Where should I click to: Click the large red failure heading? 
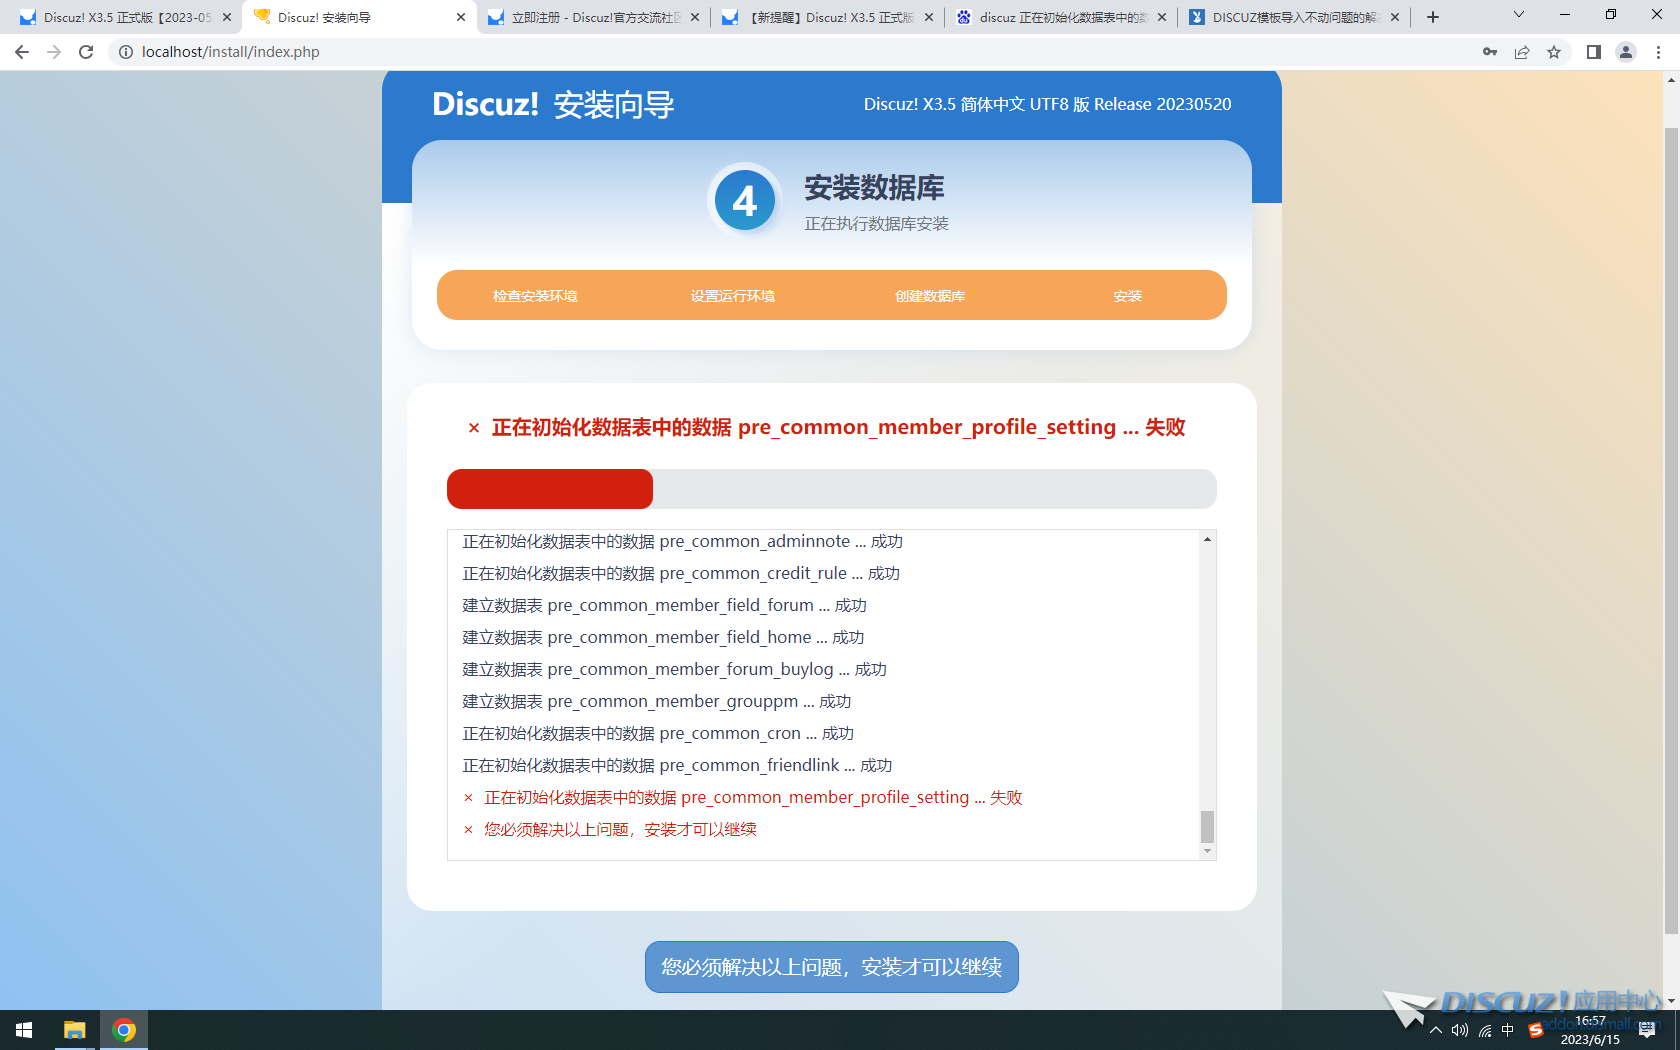(x=827, y=427)
